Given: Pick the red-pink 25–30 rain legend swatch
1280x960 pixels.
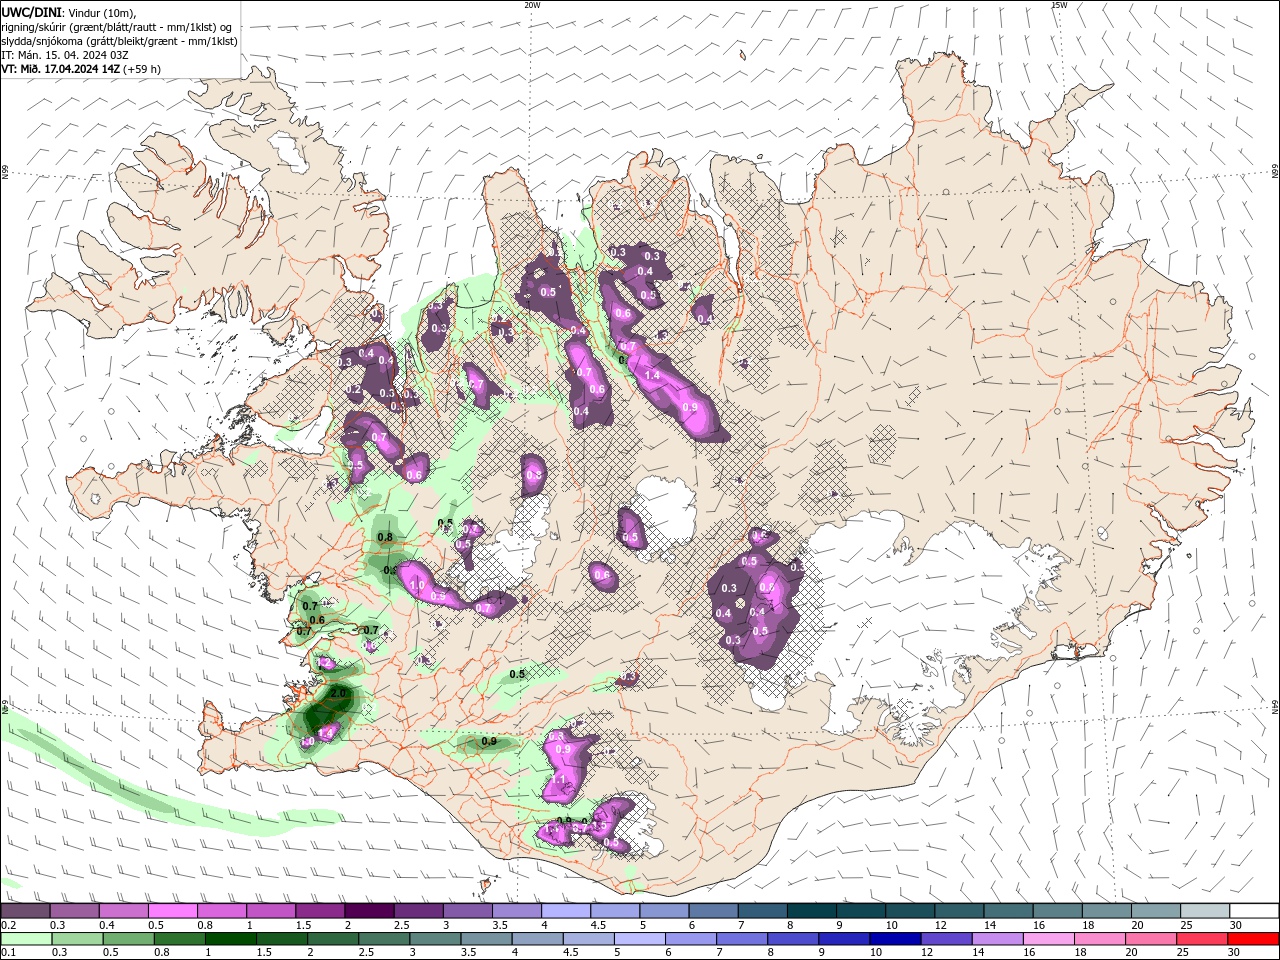Looking at the screenshot, I should [x=1200, y=939].
